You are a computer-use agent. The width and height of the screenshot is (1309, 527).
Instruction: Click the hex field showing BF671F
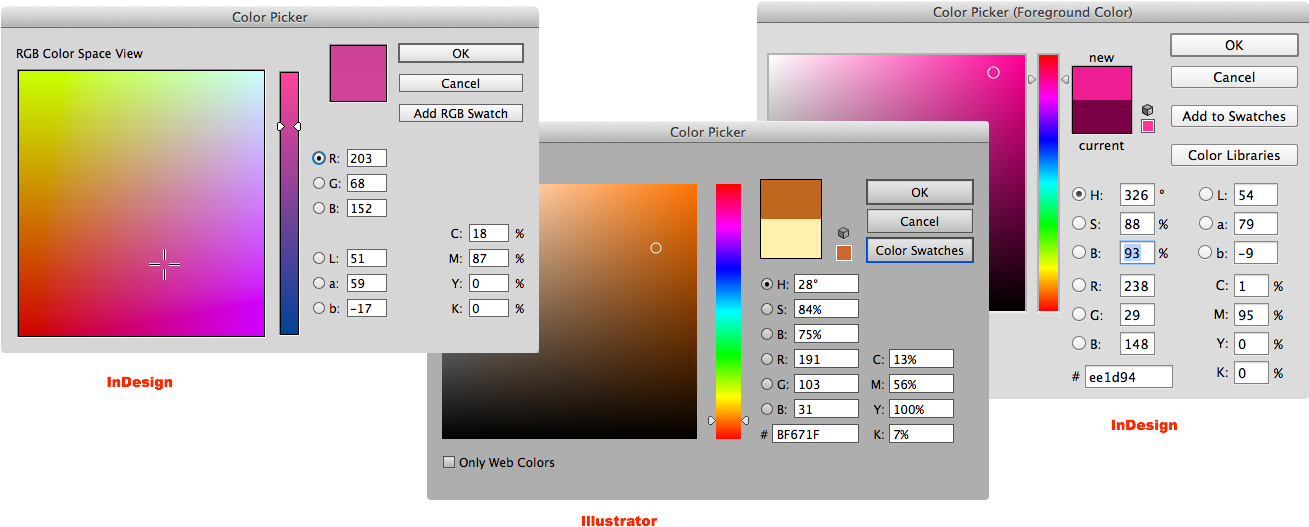tap(815, 434)
